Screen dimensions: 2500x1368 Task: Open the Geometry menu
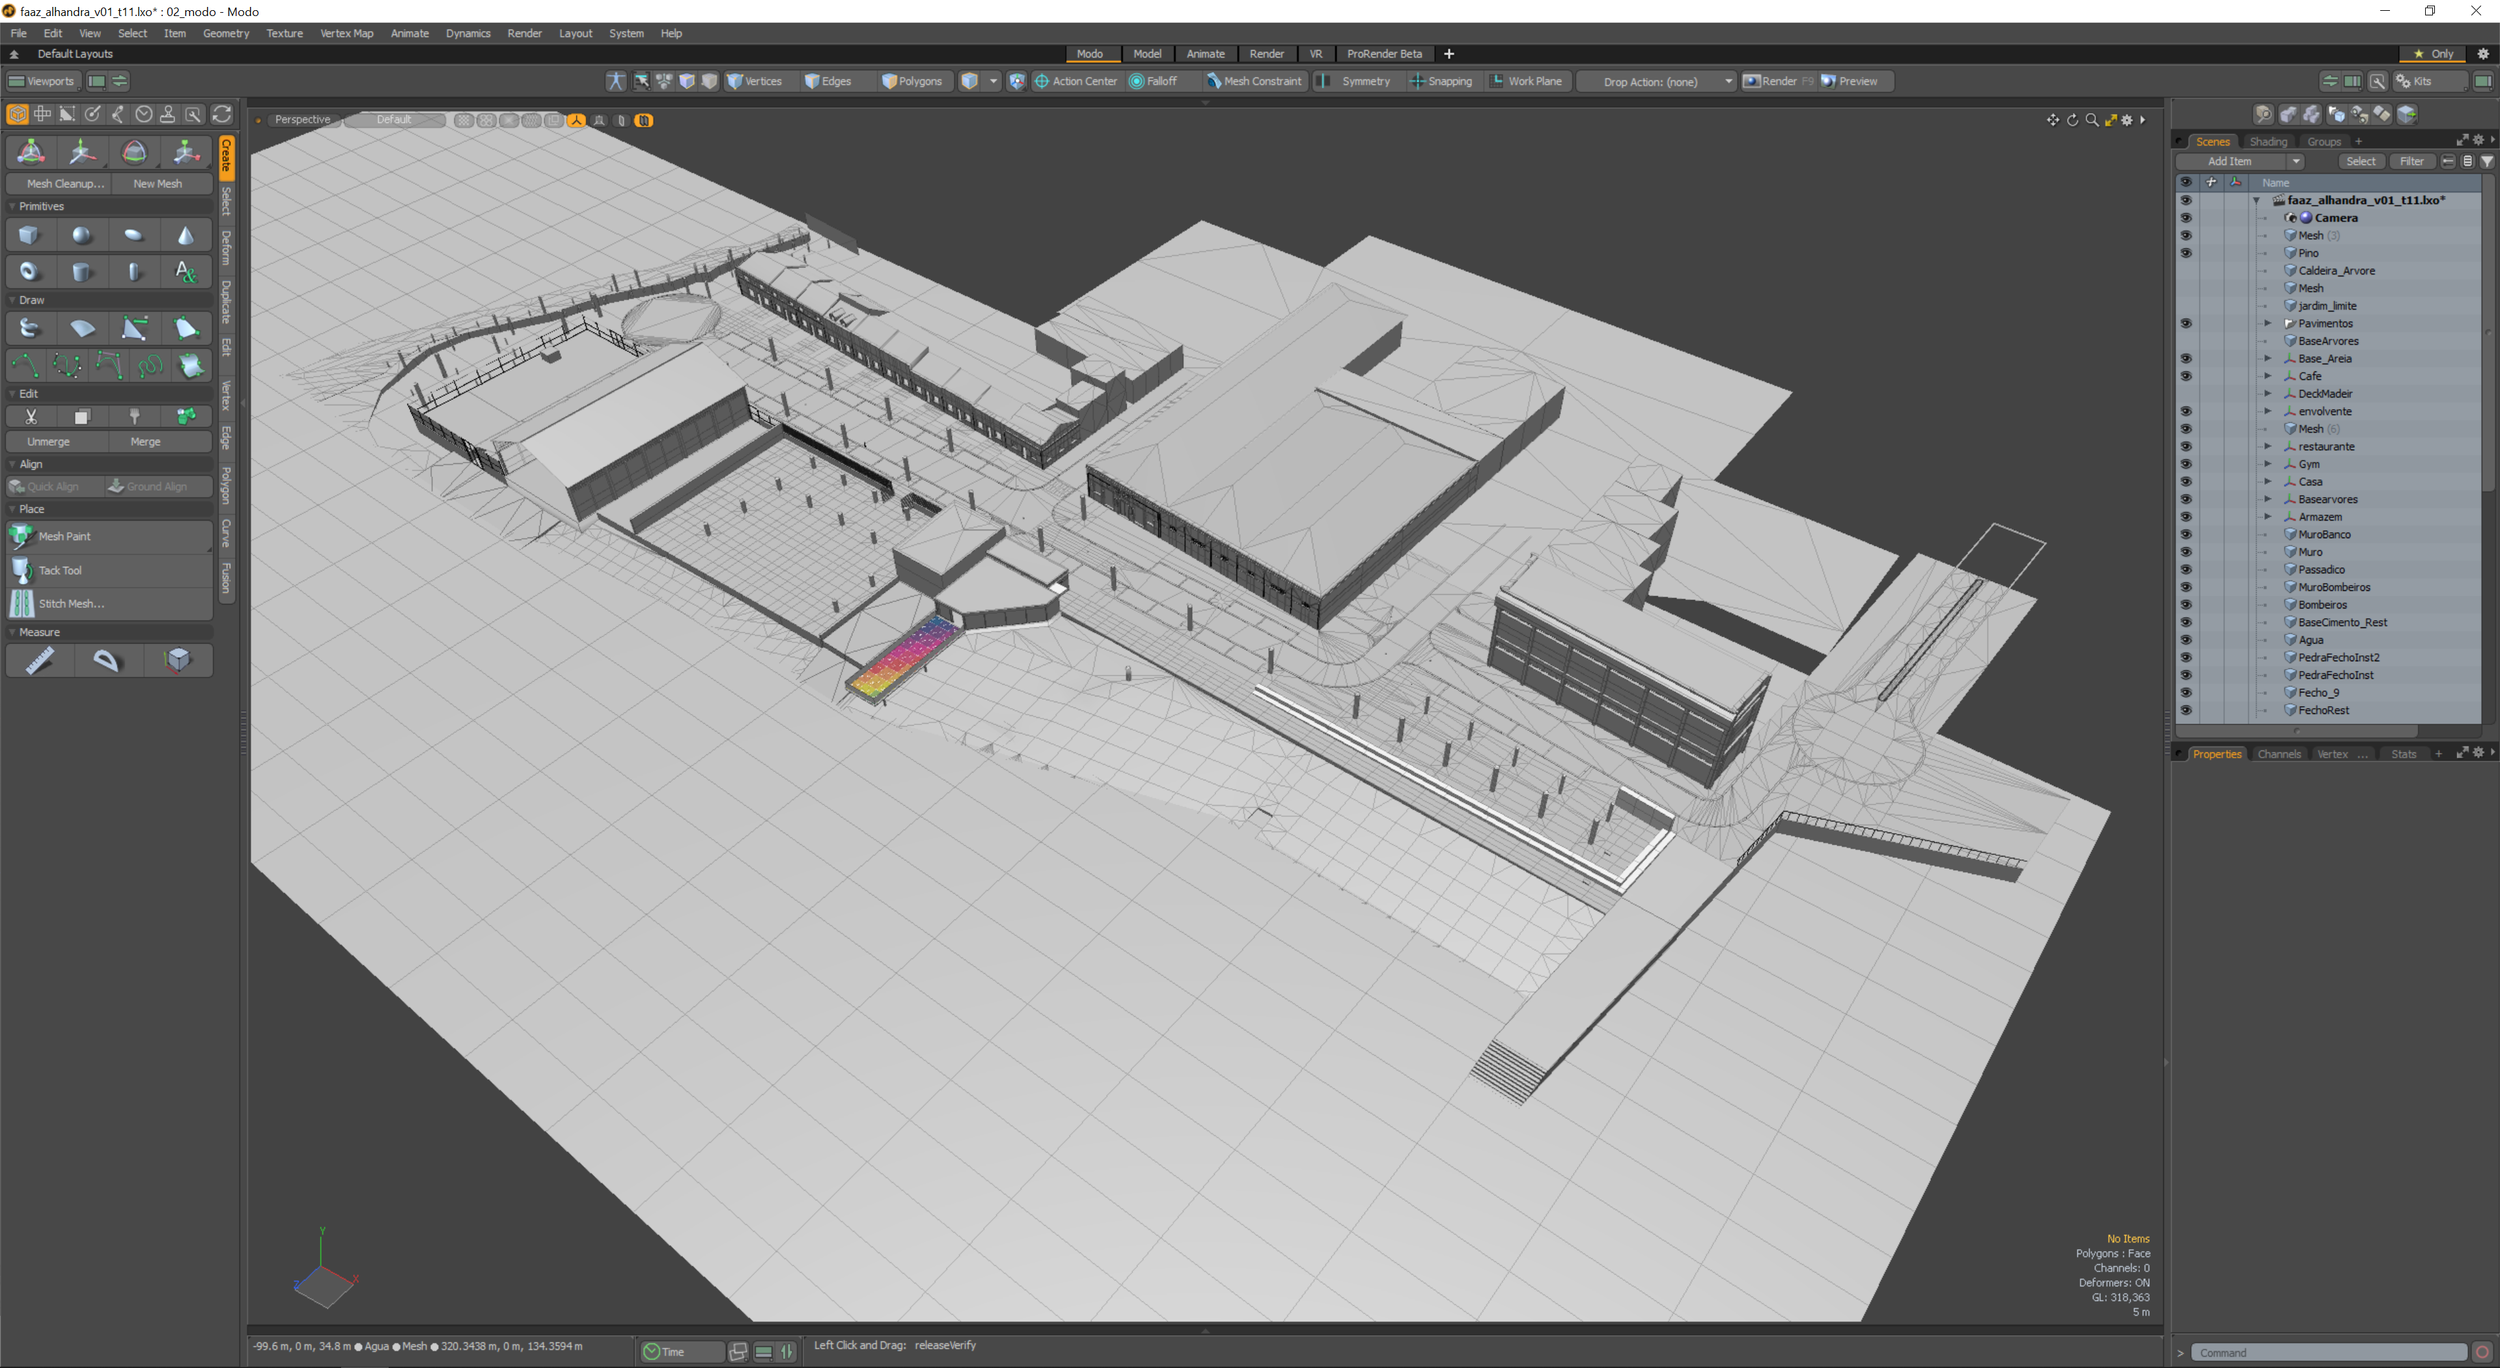(226, 33)
